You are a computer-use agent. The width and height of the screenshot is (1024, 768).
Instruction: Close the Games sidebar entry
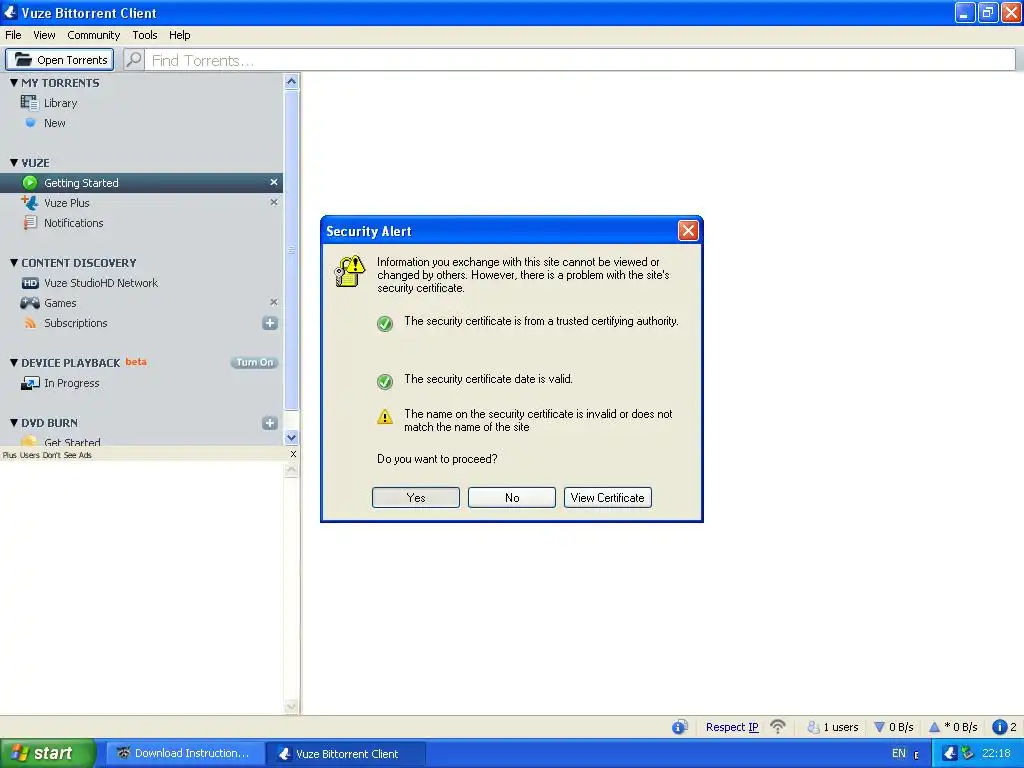point(274,302)
